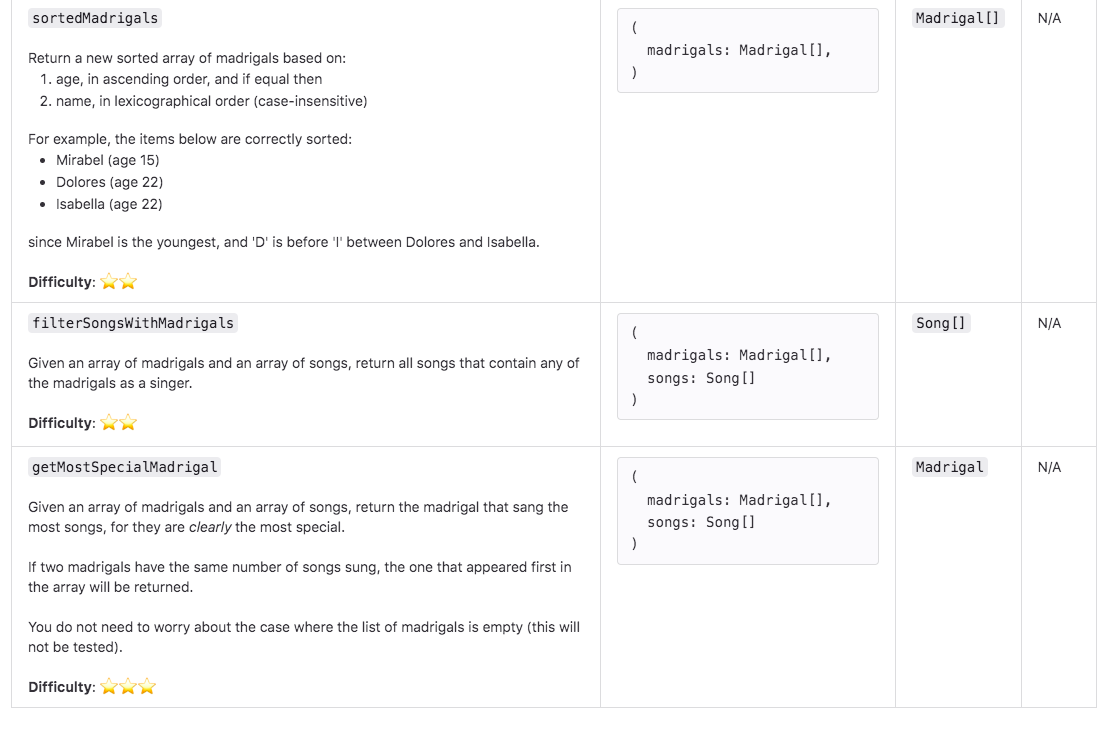
Task: Click the sortedMadrigals function name
Action: click(95, 18)
